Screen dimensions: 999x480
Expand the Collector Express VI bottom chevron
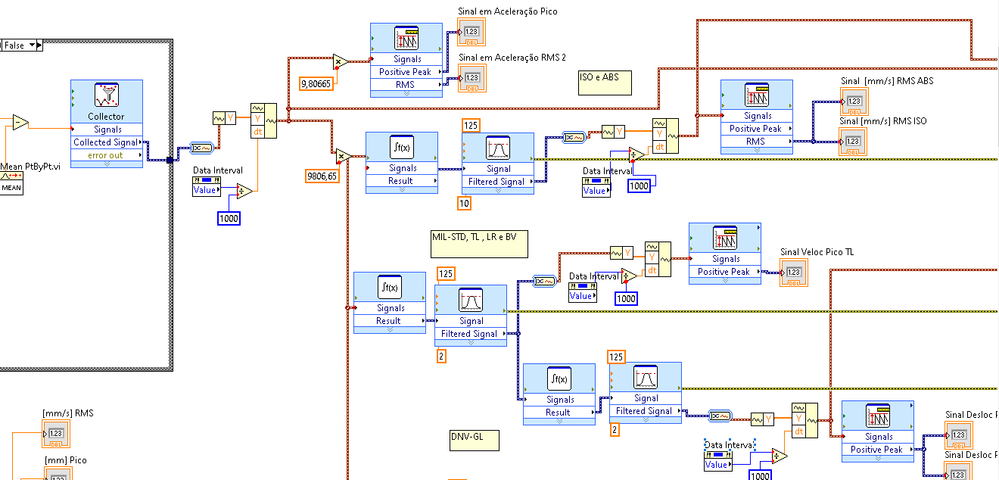(106, 164)
